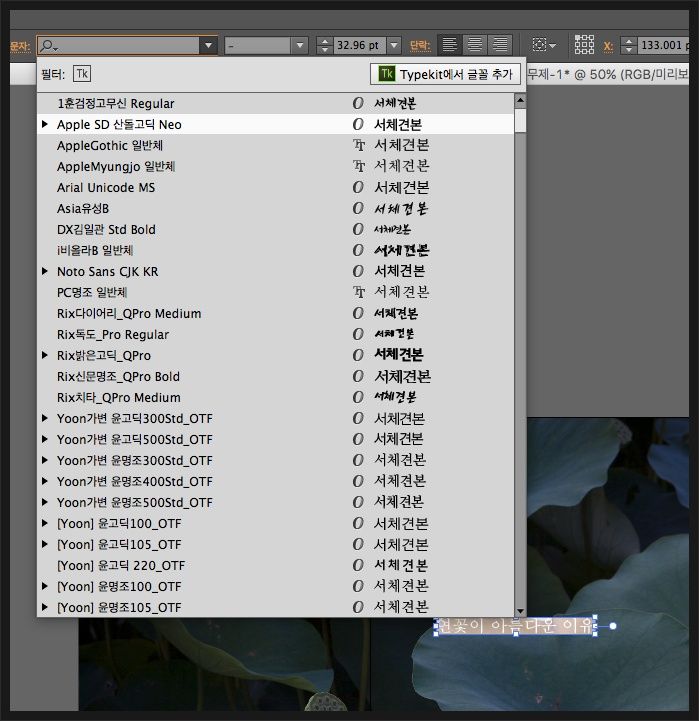Expand Yoon가변 윤명조400Std_OTF family
Screen dimensions: 699x721
click(x=45, y=481)
